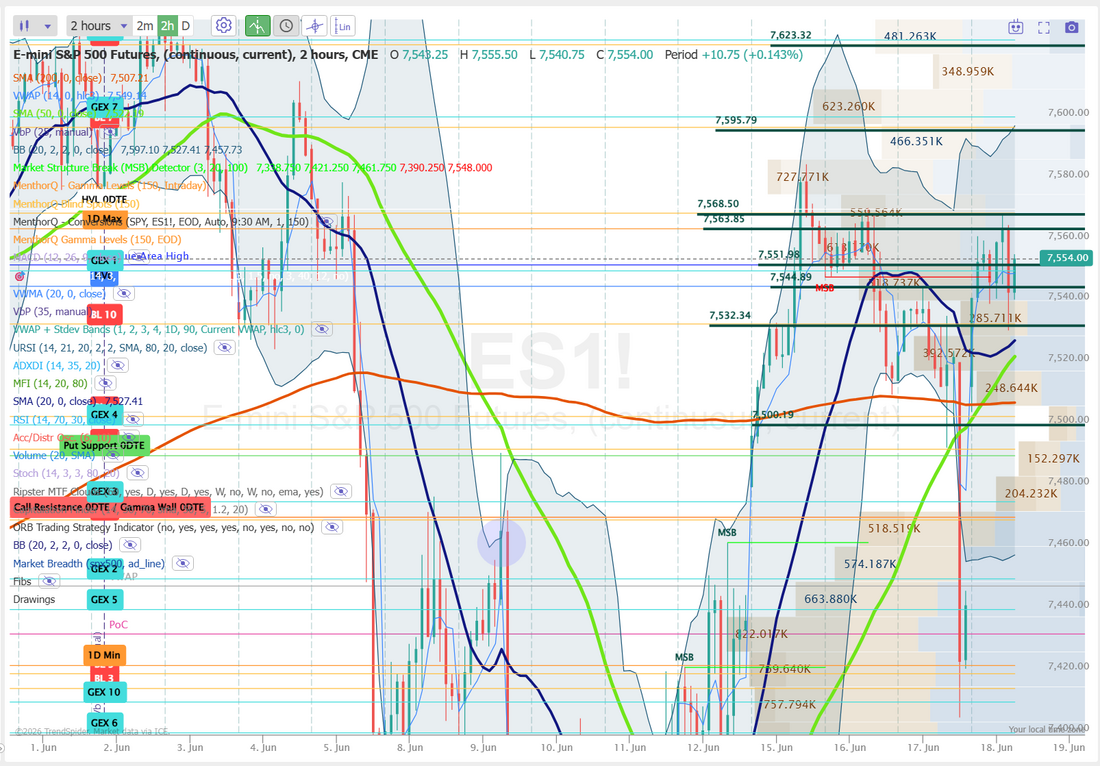Screen dimensions: 1100x766
Task: Show the Stoch (14, 3, 3) indicator
Action: click(x=138, y=473)
